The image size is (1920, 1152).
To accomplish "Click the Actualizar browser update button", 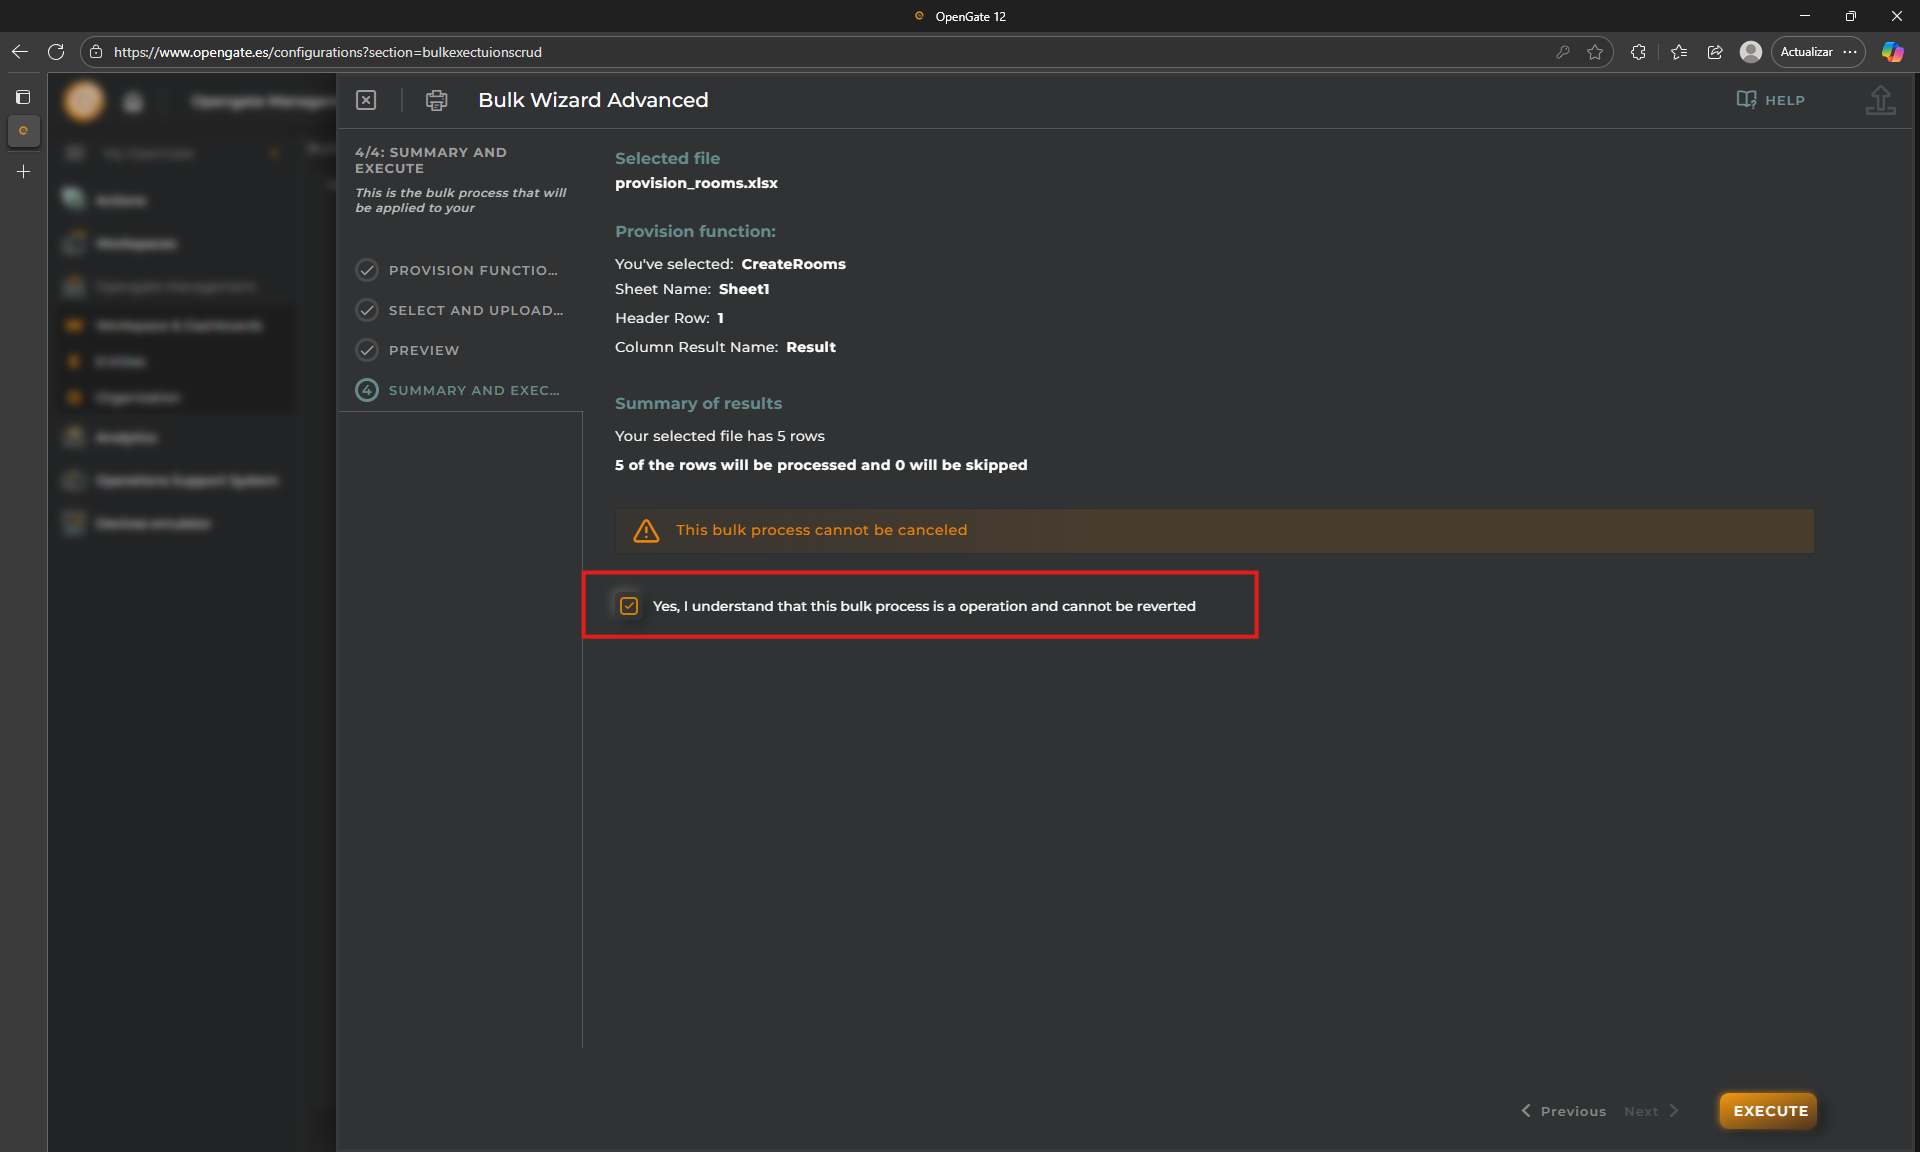I will 1806,52.
